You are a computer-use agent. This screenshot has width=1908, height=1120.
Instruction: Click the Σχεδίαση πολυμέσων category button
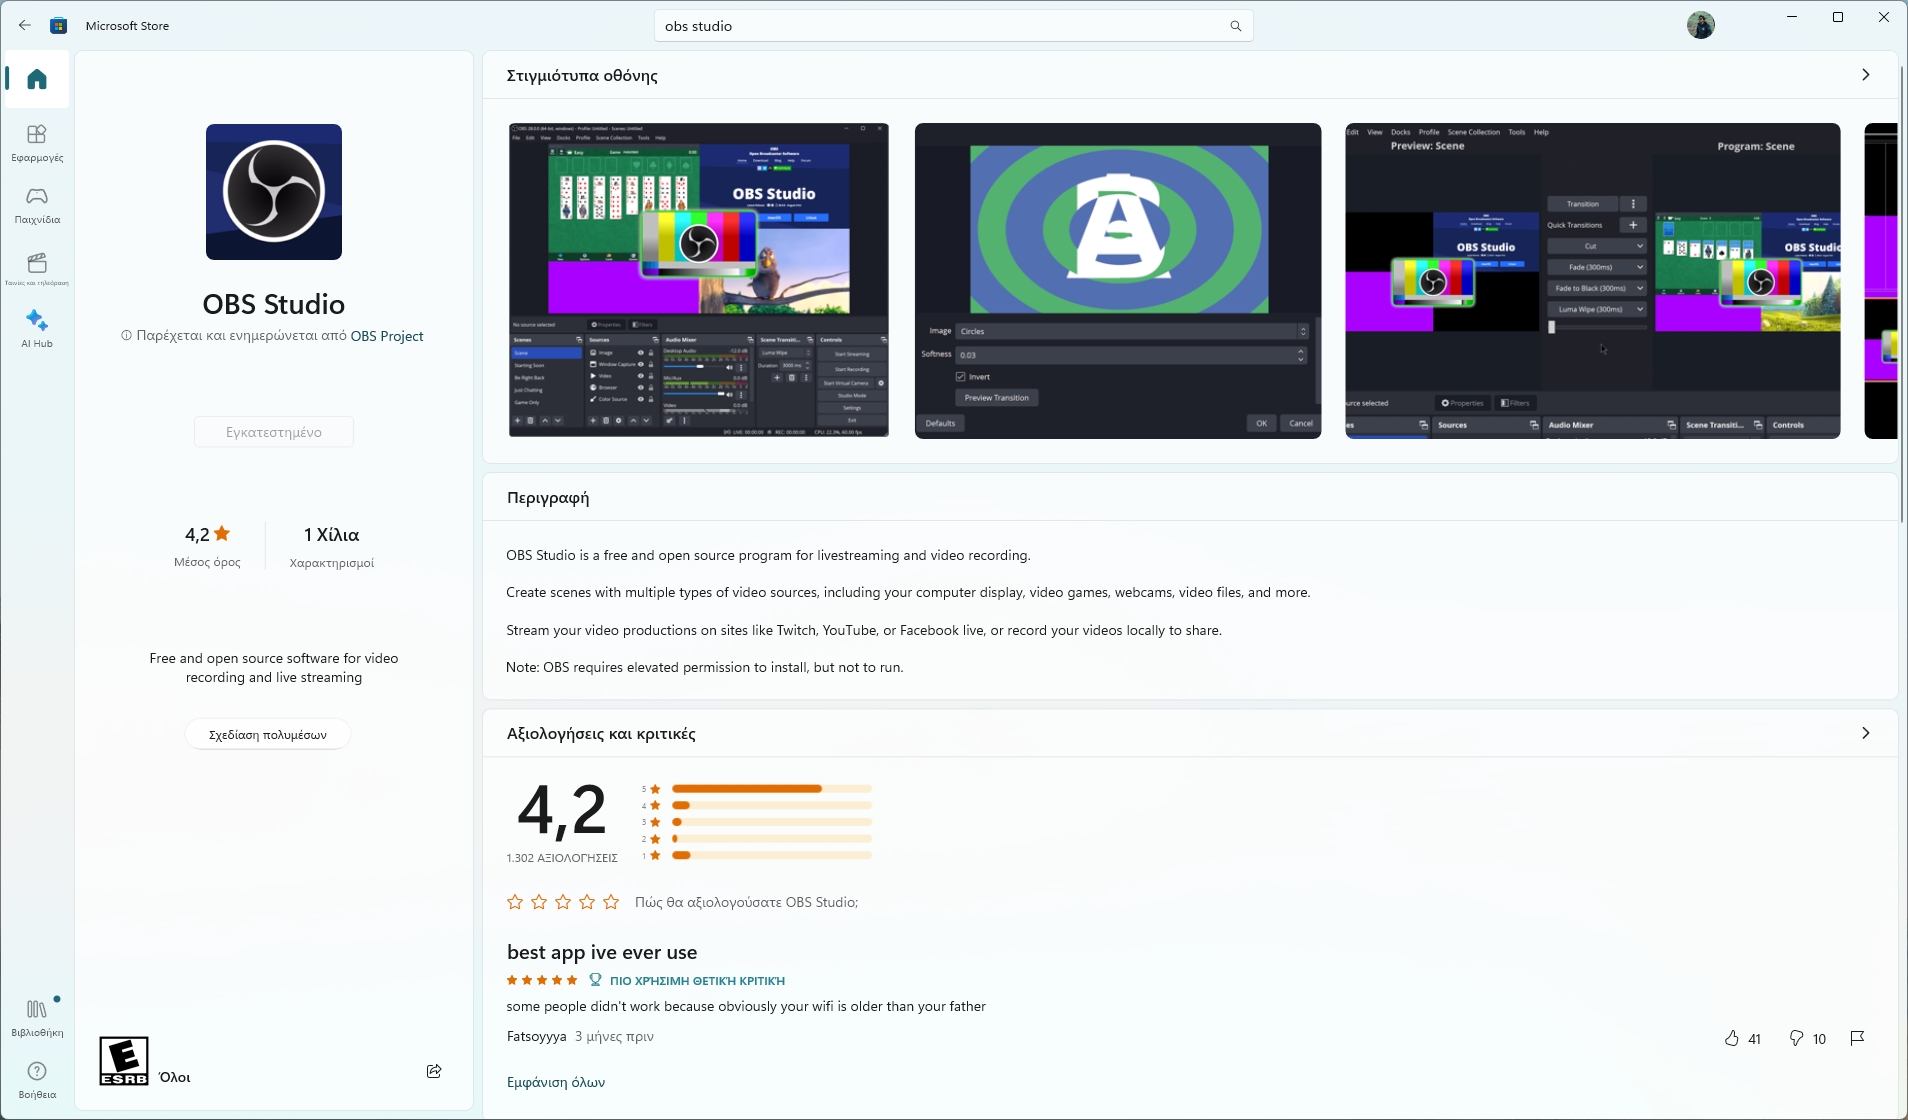tap(268, 734)
